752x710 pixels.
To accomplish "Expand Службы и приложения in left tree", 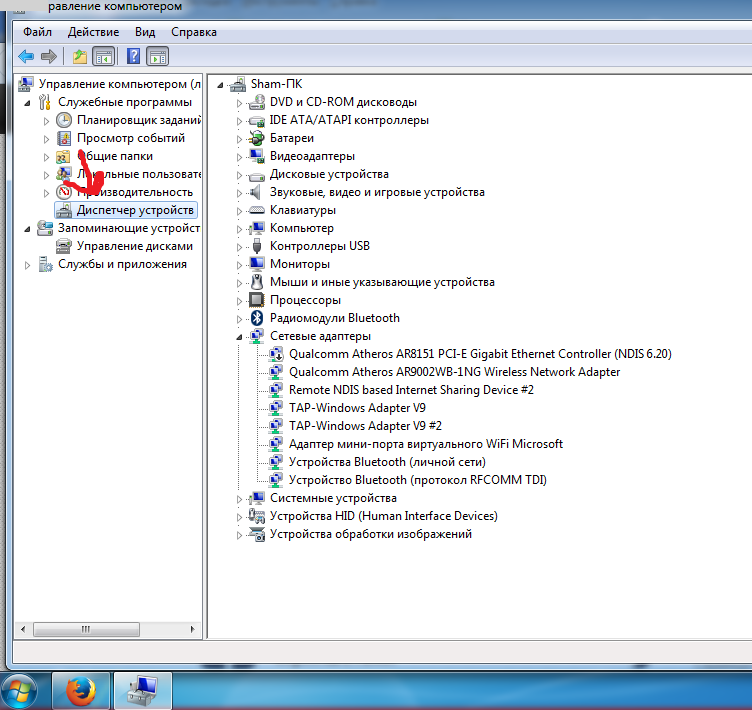I will click(27, 265).
